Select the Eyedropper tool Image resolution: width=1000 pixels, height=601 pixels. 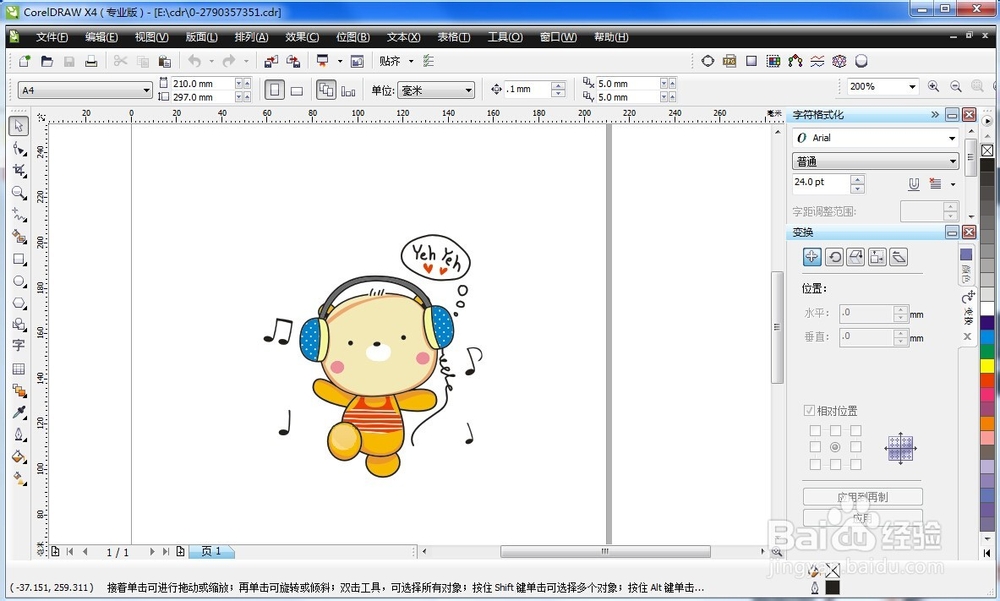(x=19, y=412)
